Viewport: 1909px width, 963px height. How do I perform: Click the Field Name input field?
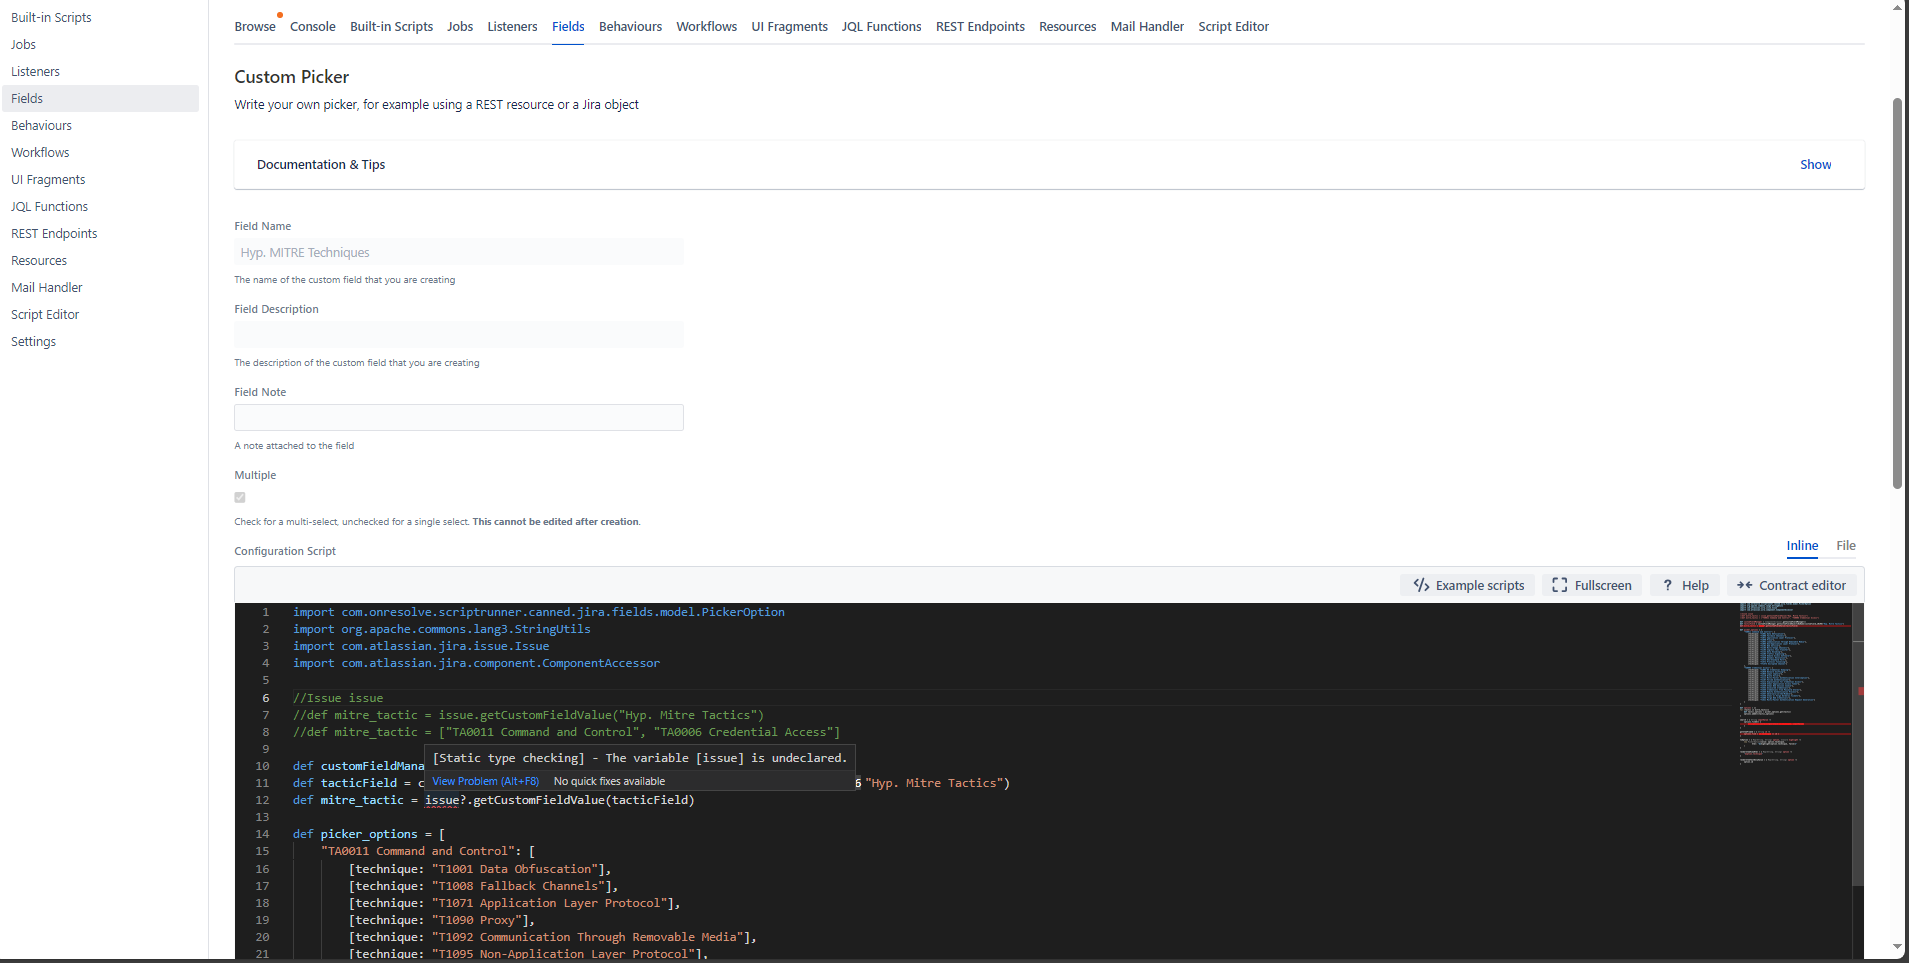click(458, 251)
